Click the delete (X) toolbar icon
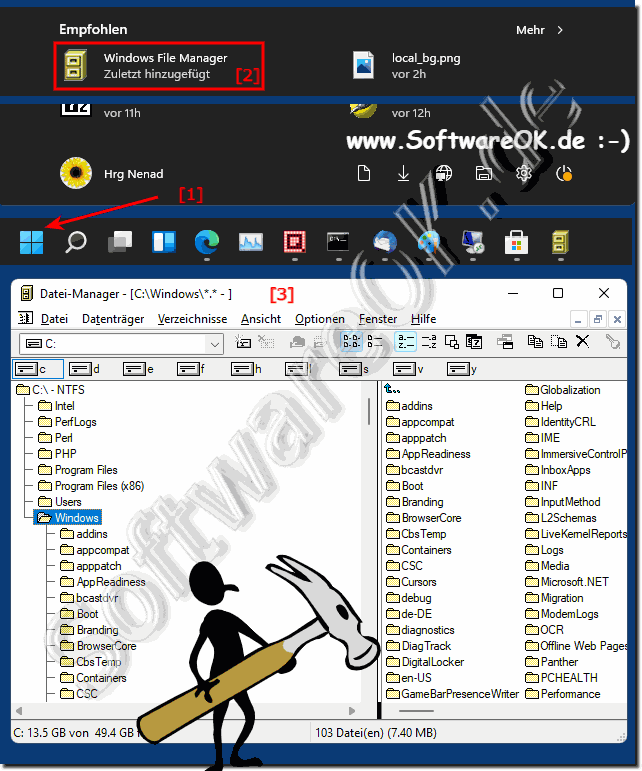The height and width of the screenshot is (771, 642). click(x=583, y=341)
